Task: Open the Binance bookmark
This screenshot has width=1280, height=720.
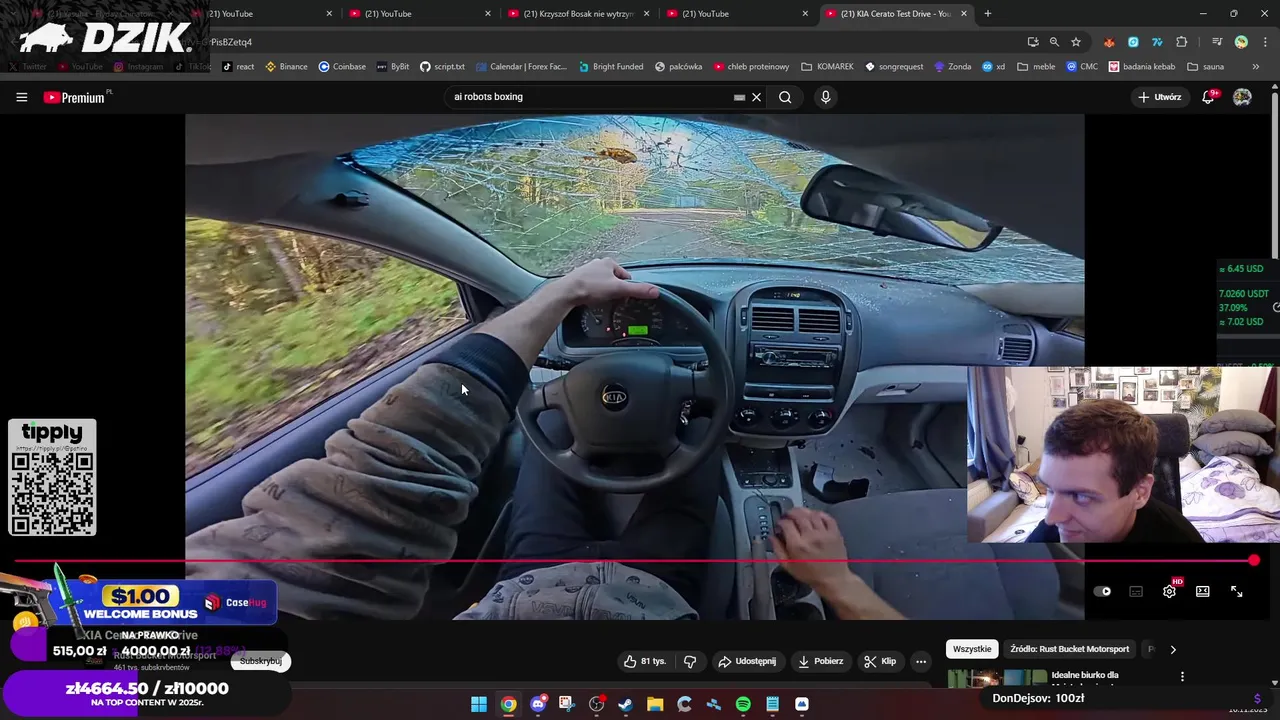Action: (x=286, y=67)
